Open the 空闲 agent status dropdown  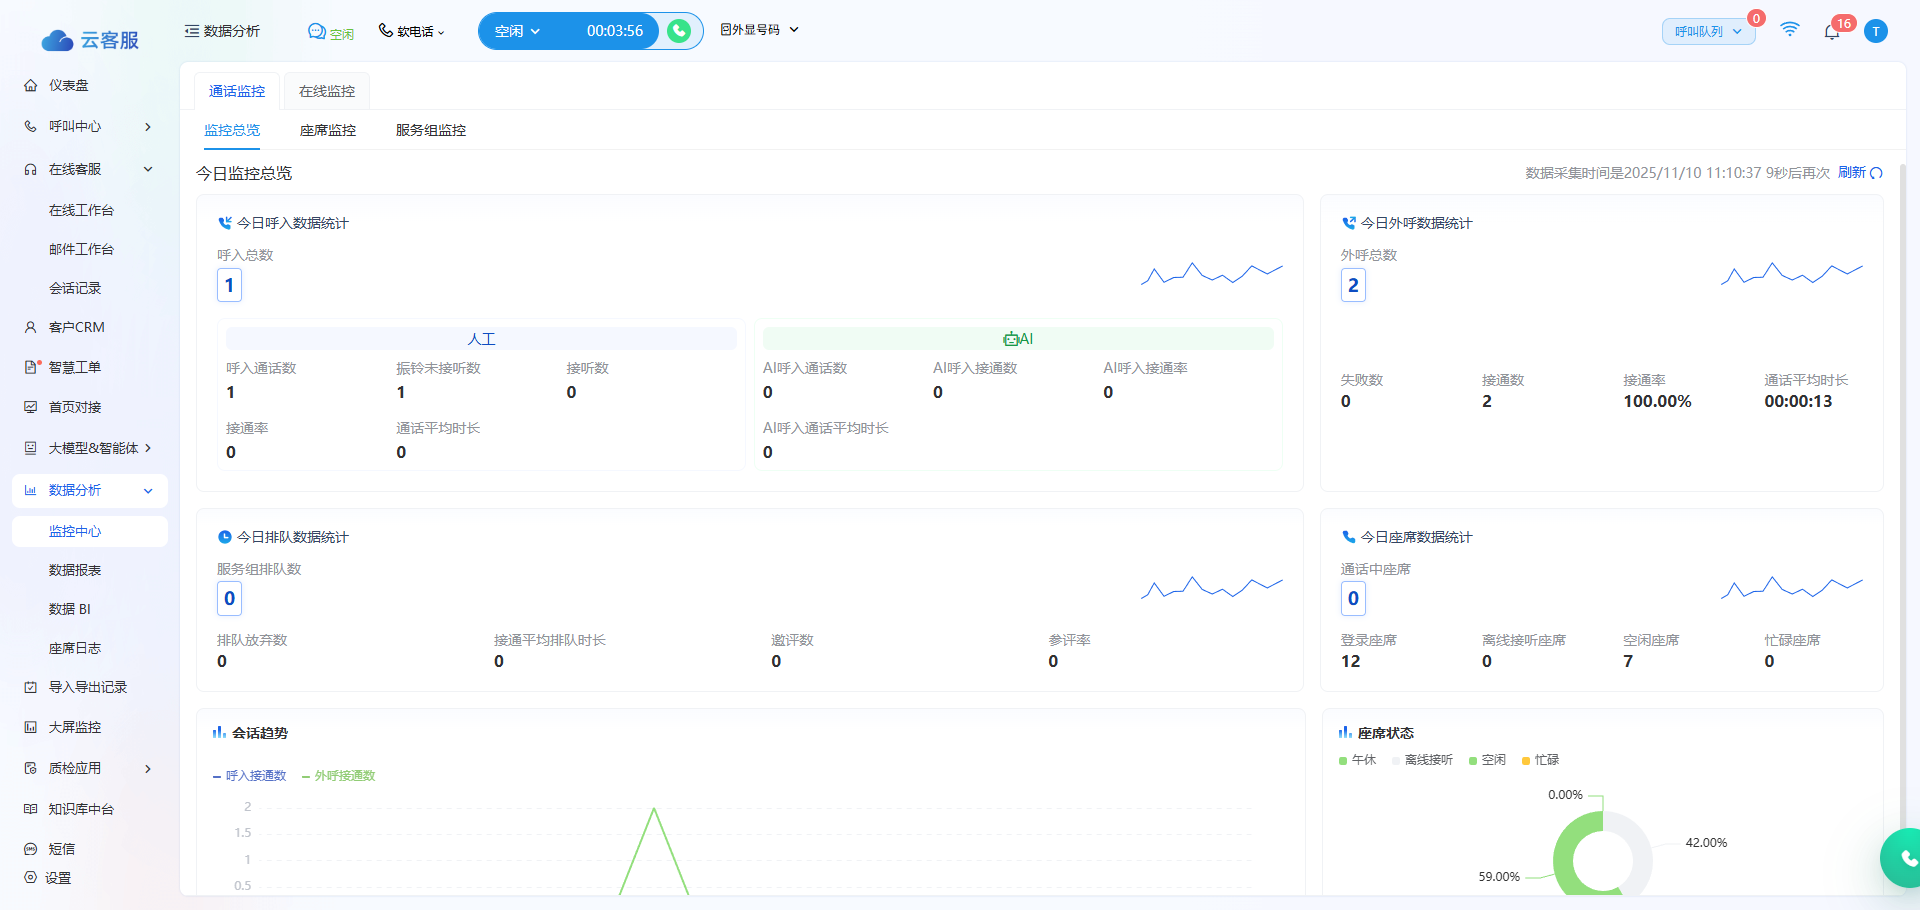coord(517,31)
